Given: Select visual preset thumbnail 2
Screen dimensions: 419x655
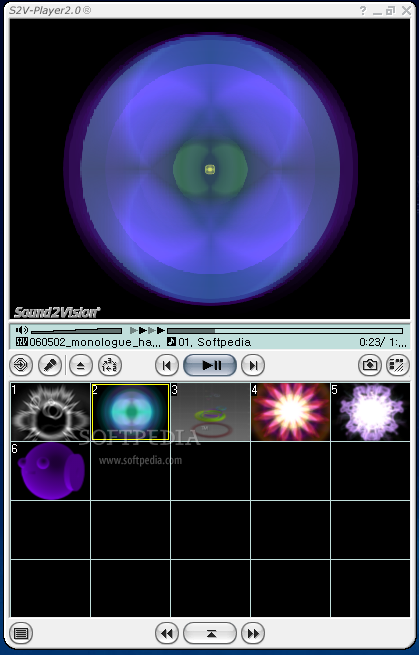Looking at the screenshot, I should coord(130,412).
